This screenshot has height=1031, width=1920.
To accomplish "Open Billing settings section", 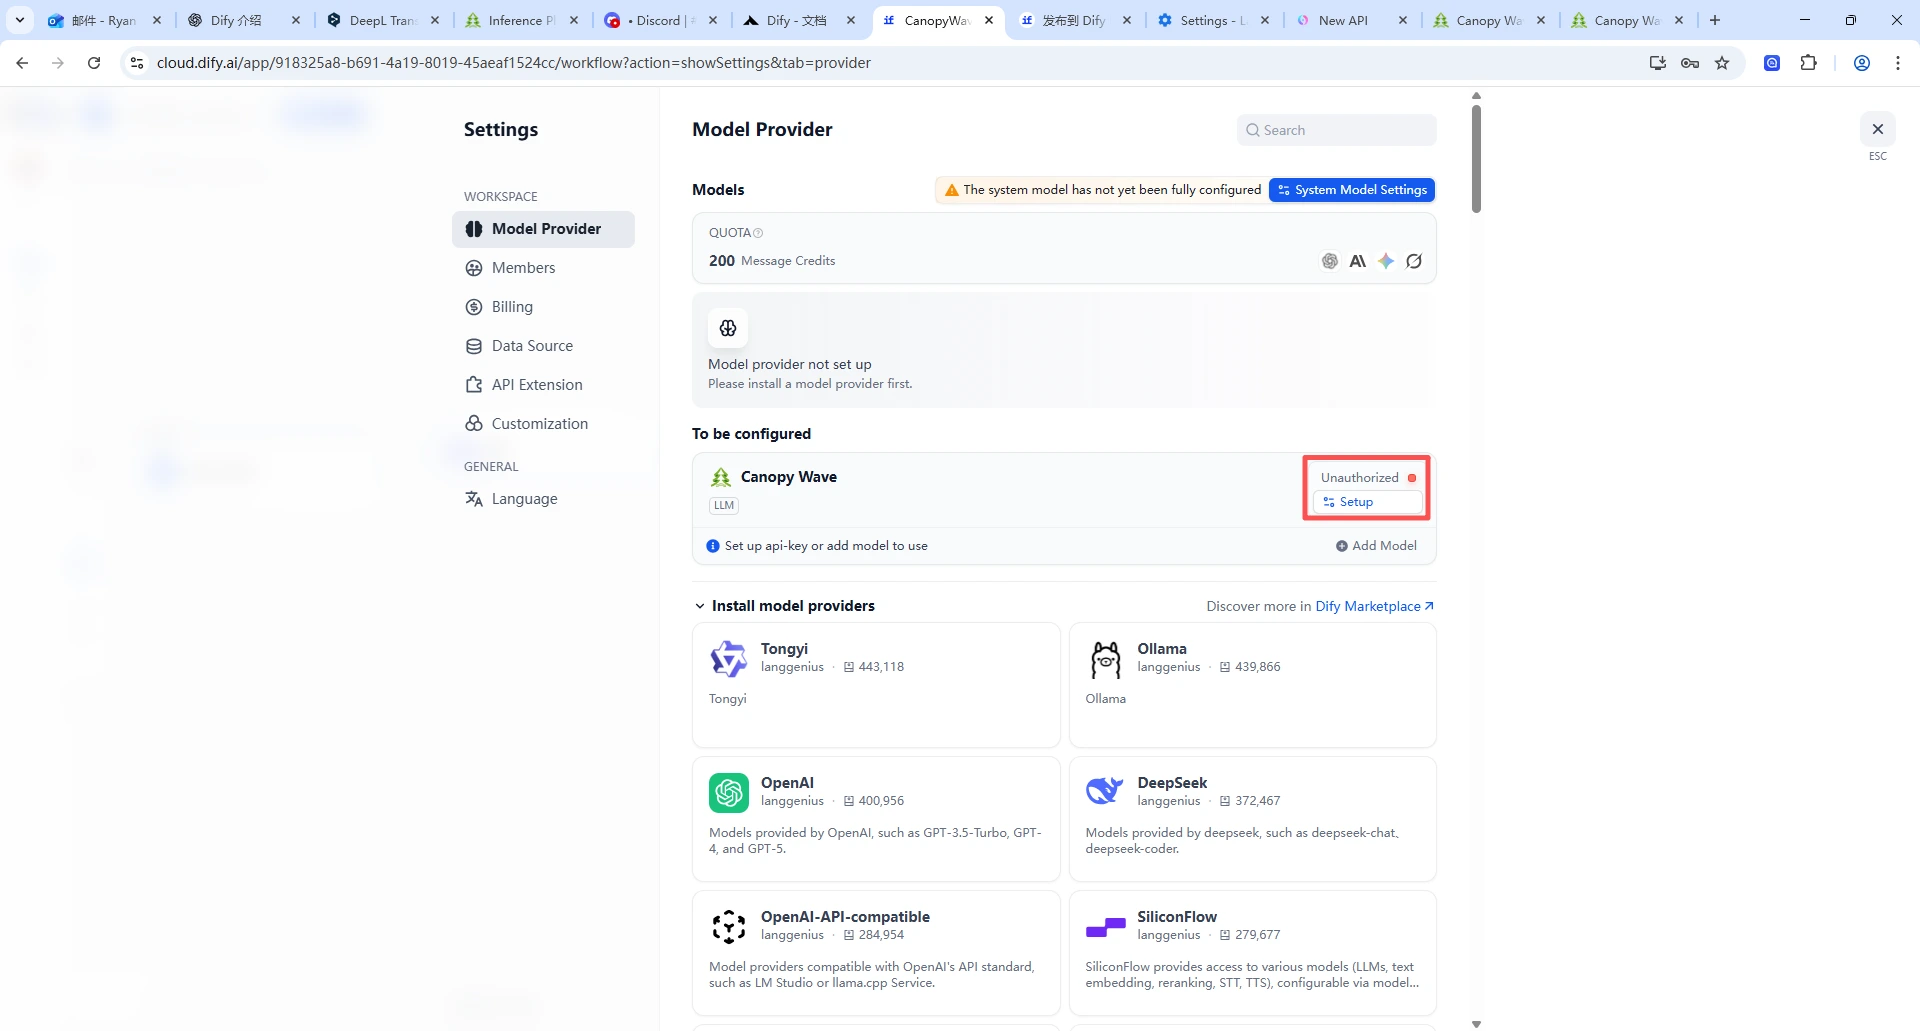I will coord(512,307).
